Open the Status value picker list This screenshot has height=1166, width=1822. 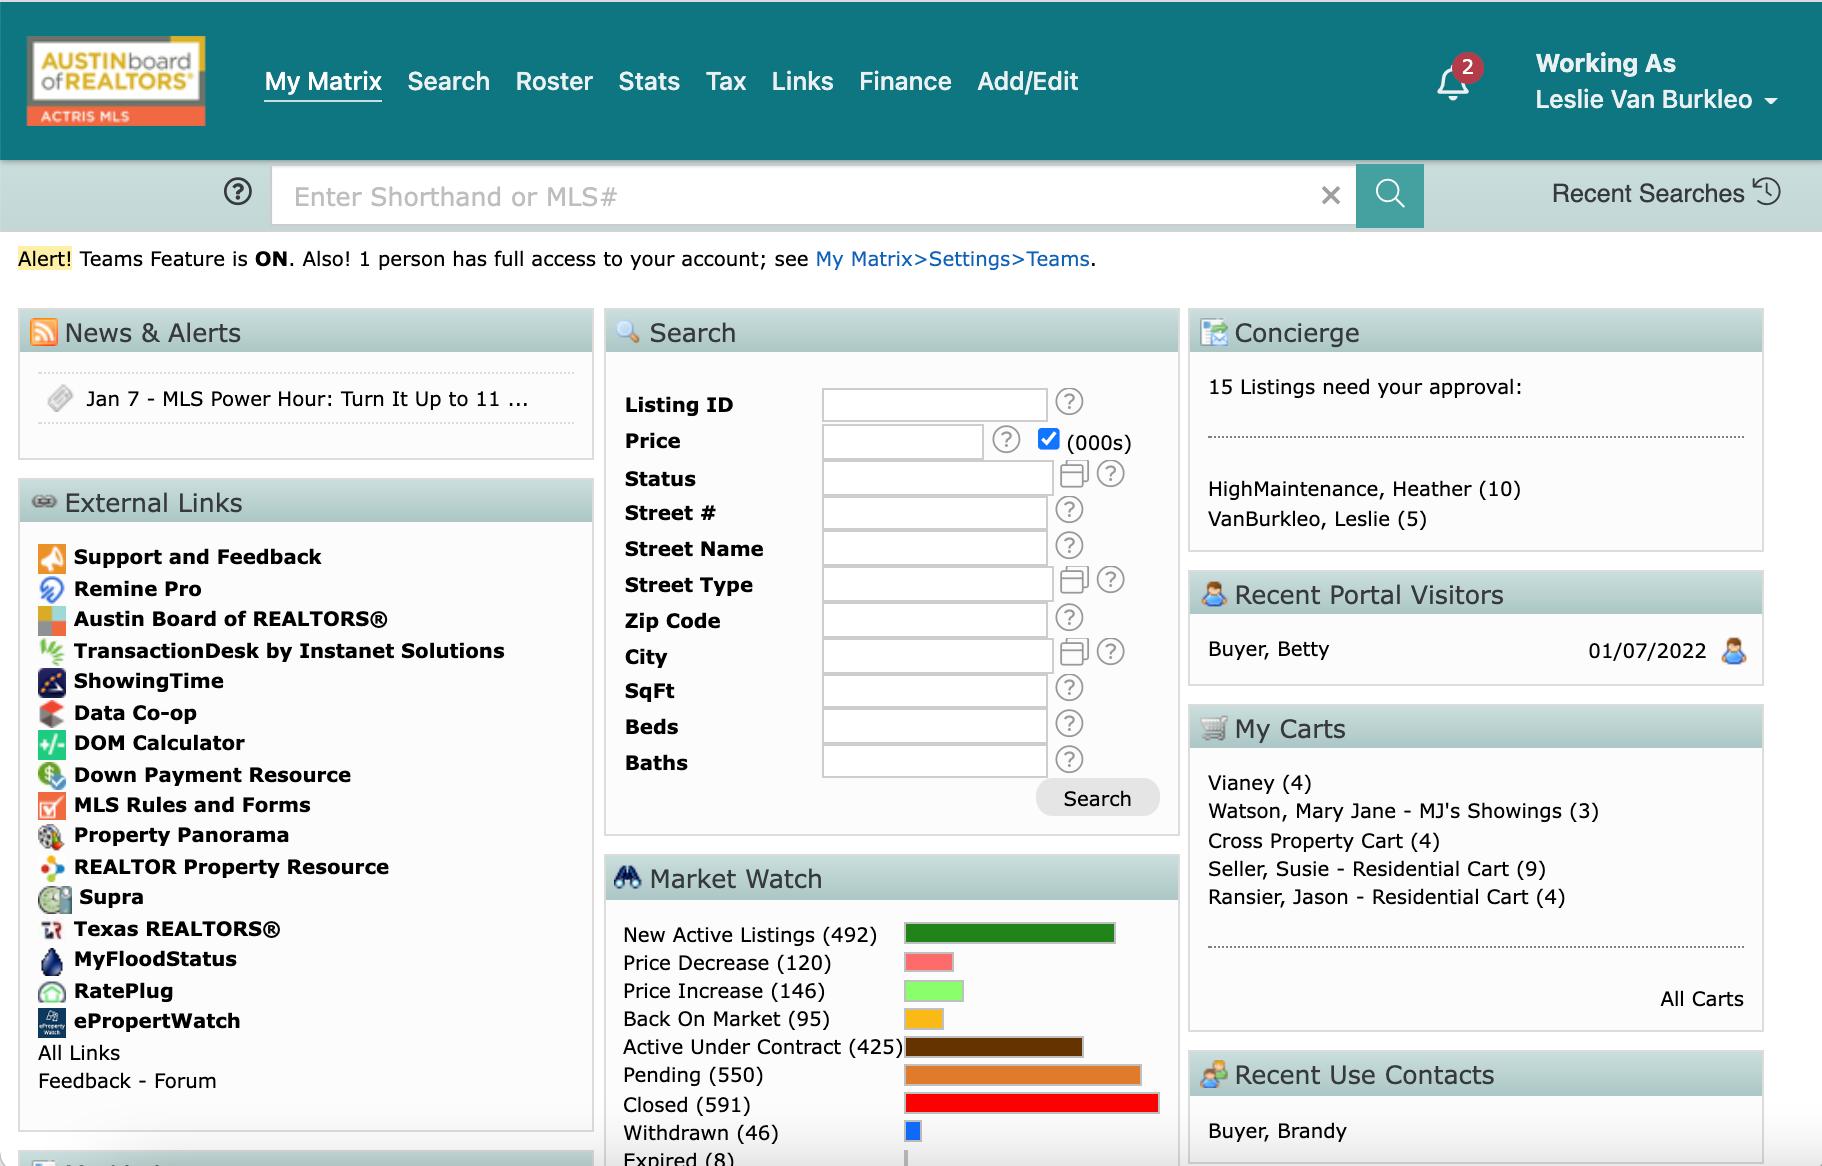point(1074,474)
